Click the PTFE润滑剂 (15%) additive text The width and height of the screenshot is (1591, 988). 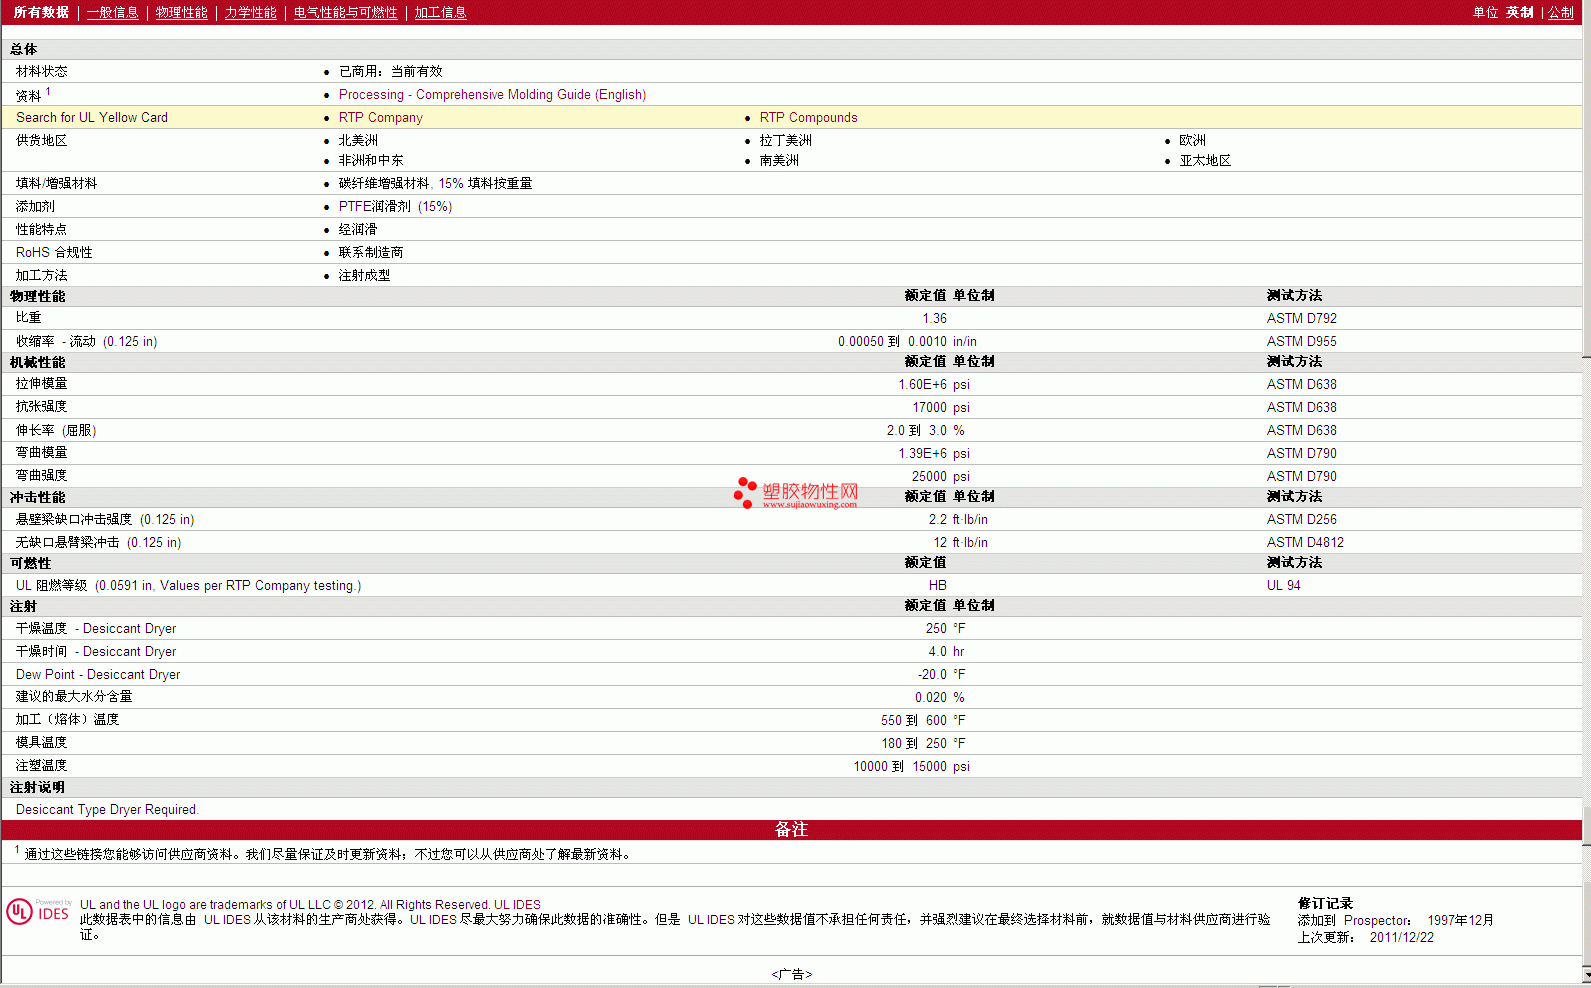coord(395,206)
